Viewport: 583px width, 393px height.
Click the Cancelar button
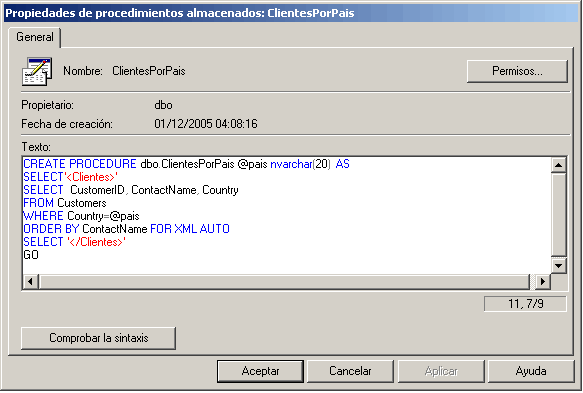(350, 371)
